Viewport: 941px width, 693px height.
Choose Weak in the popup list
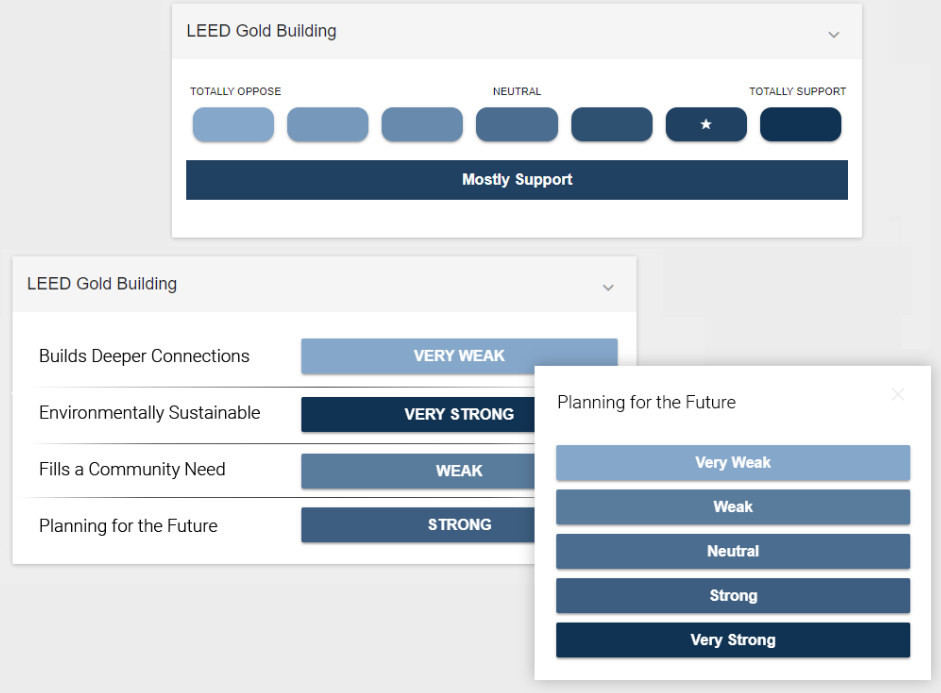click(x=733, y=507)
